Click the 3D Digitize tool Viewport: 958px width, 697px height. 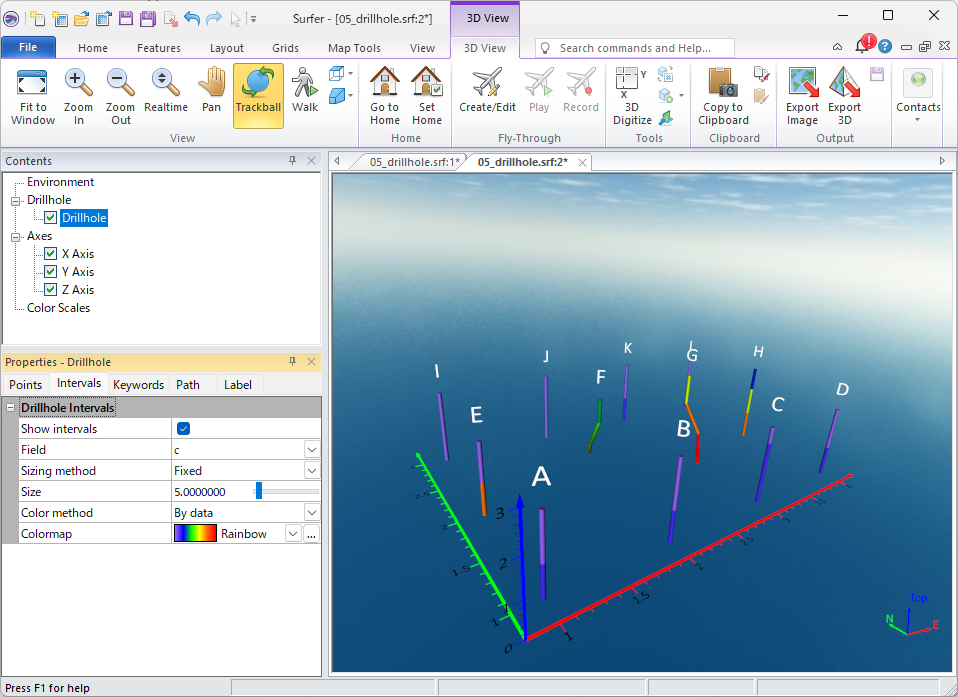click(631, 96)
